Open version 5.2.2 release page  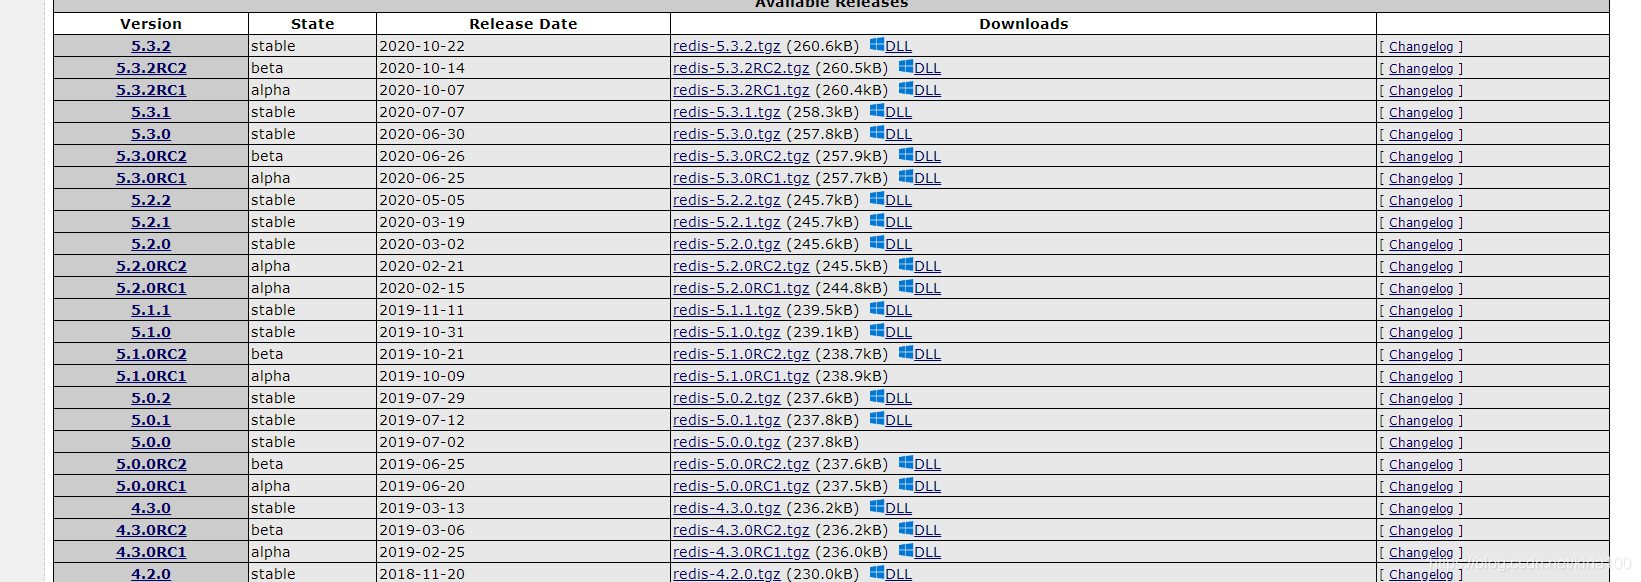pos(151,200)
